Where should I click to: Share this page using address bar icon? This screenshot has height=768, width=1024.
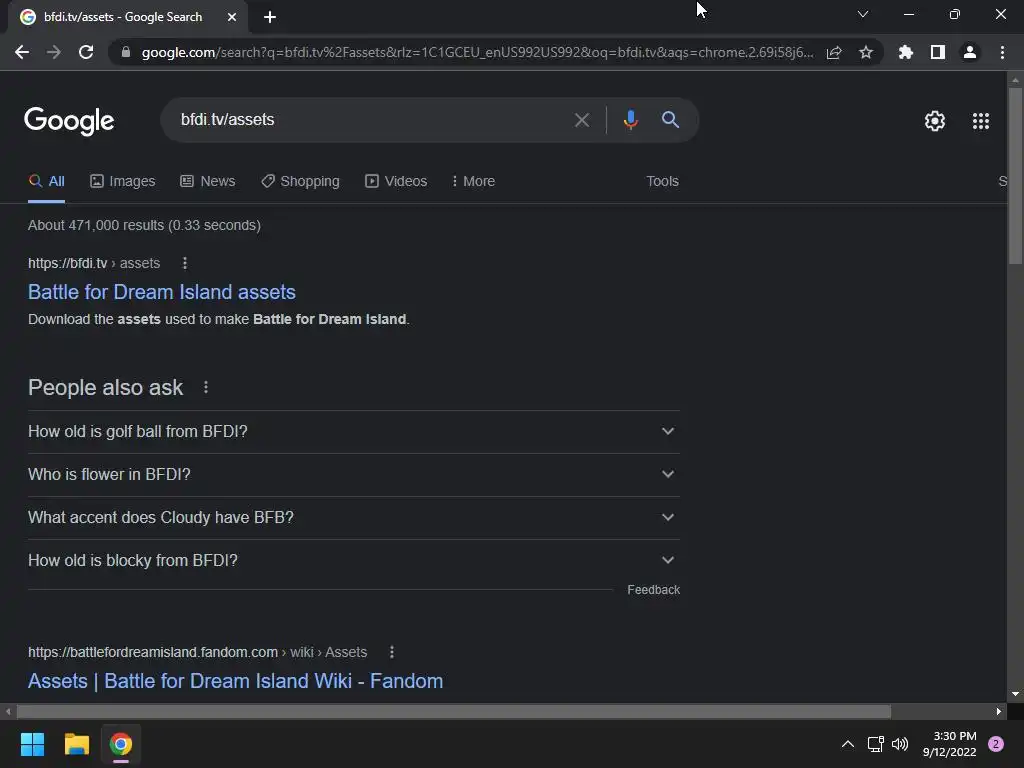click(x=834, y=52)
